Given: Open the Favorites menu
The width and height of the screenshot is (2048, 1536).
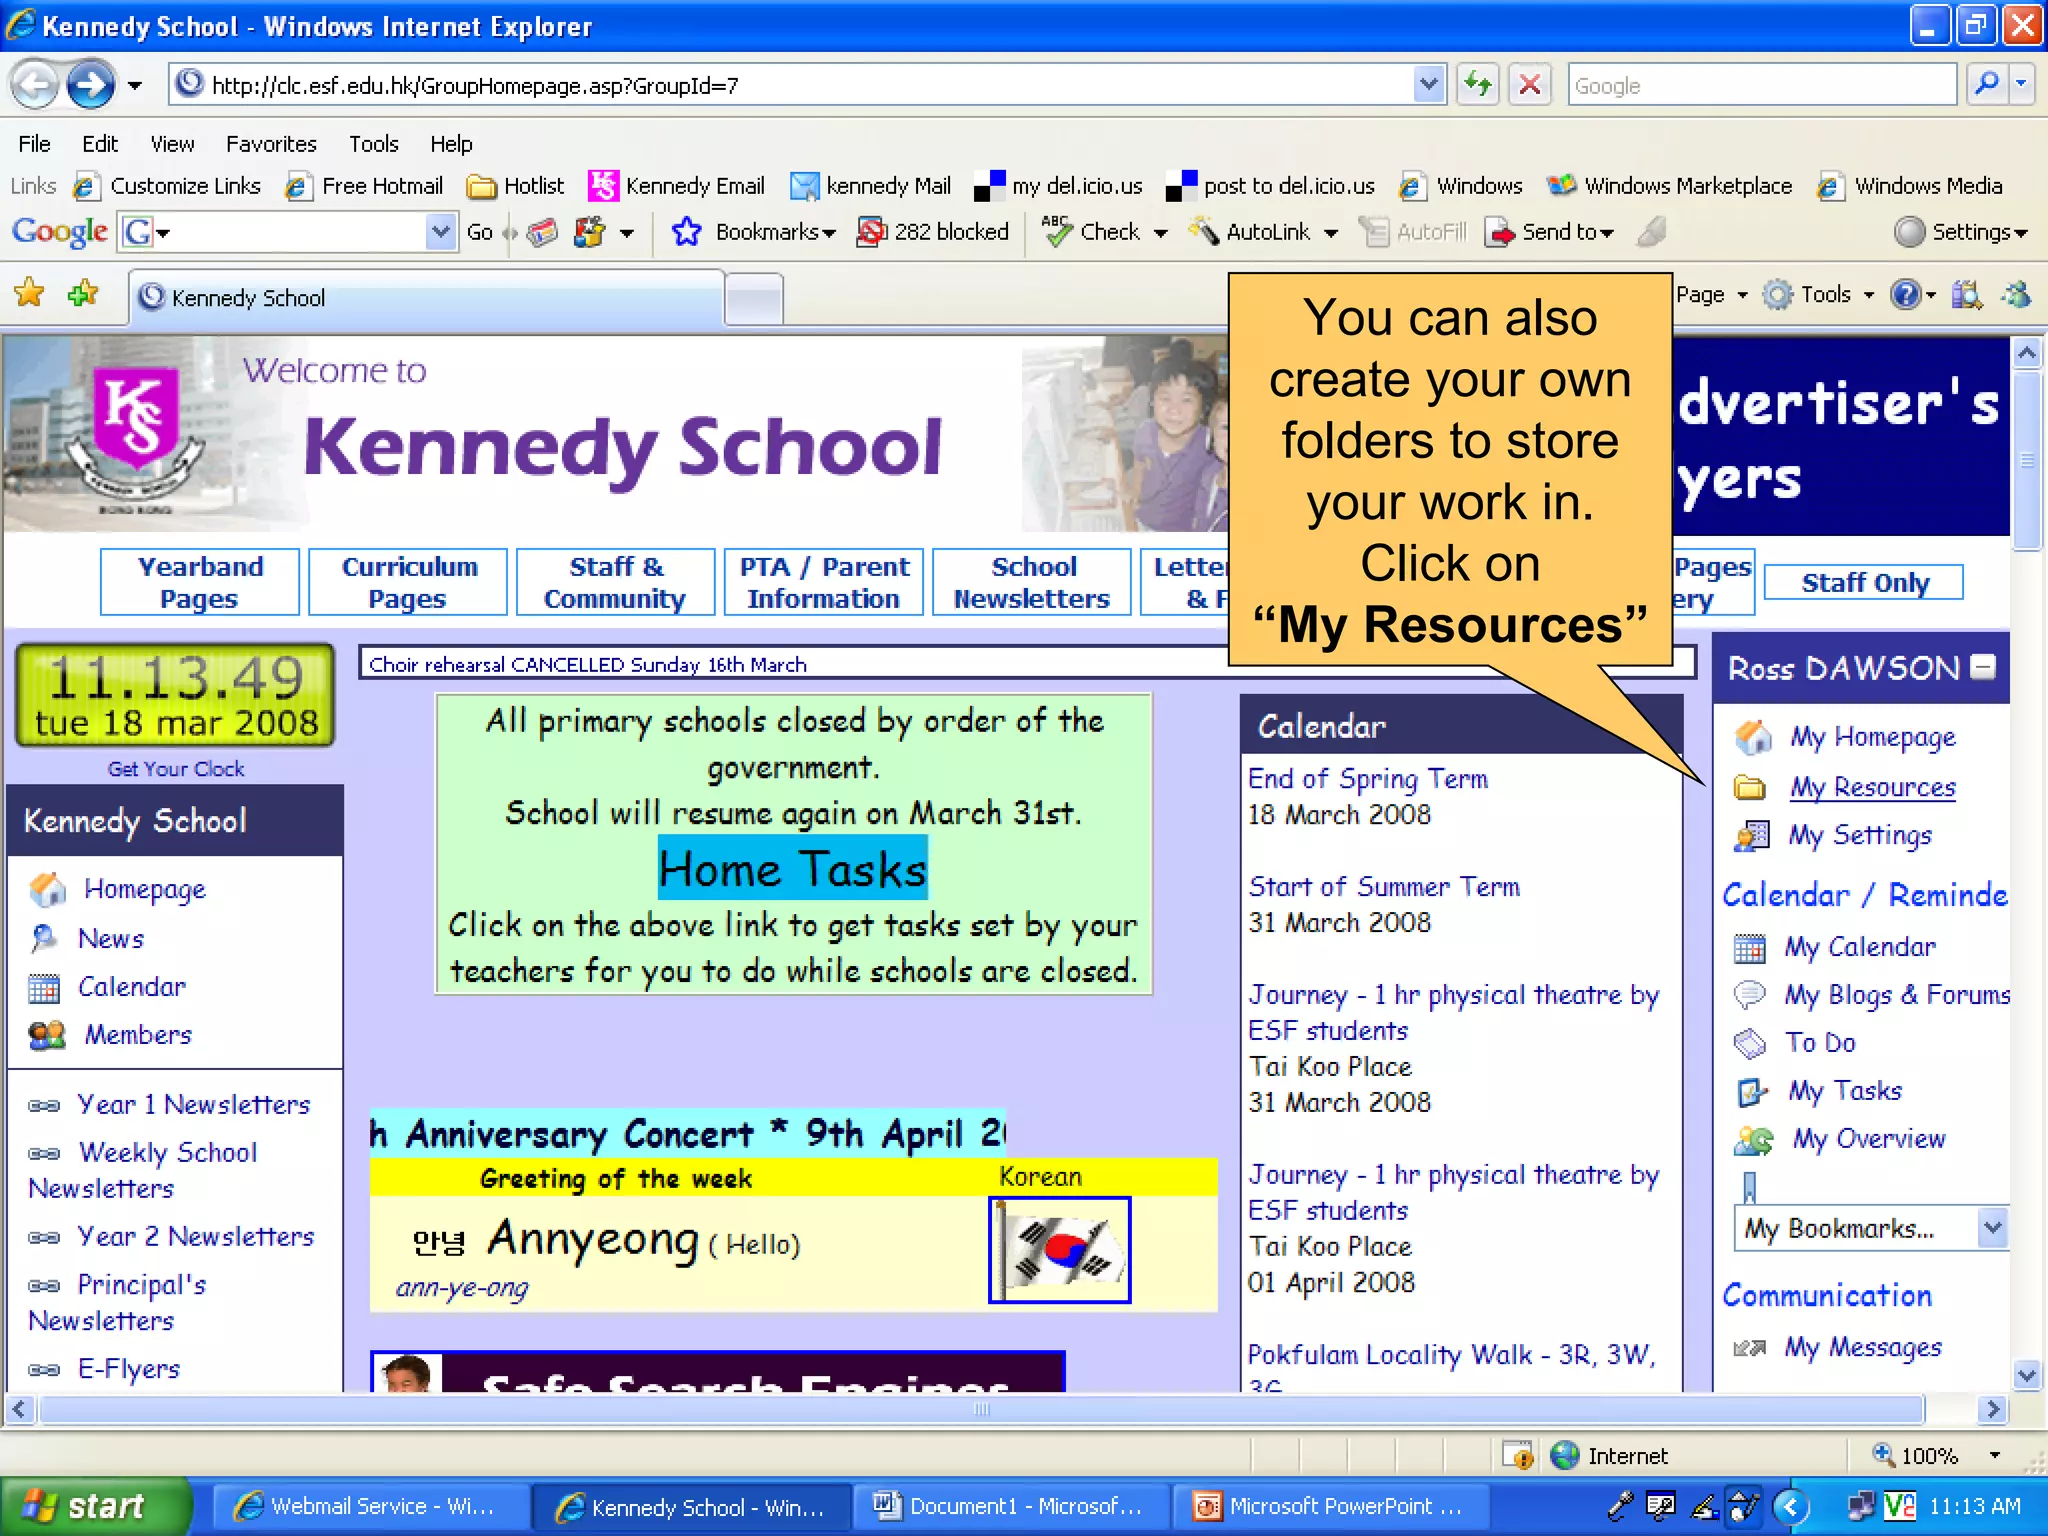Looking at the screenshot, I should [x=271, y=144].
